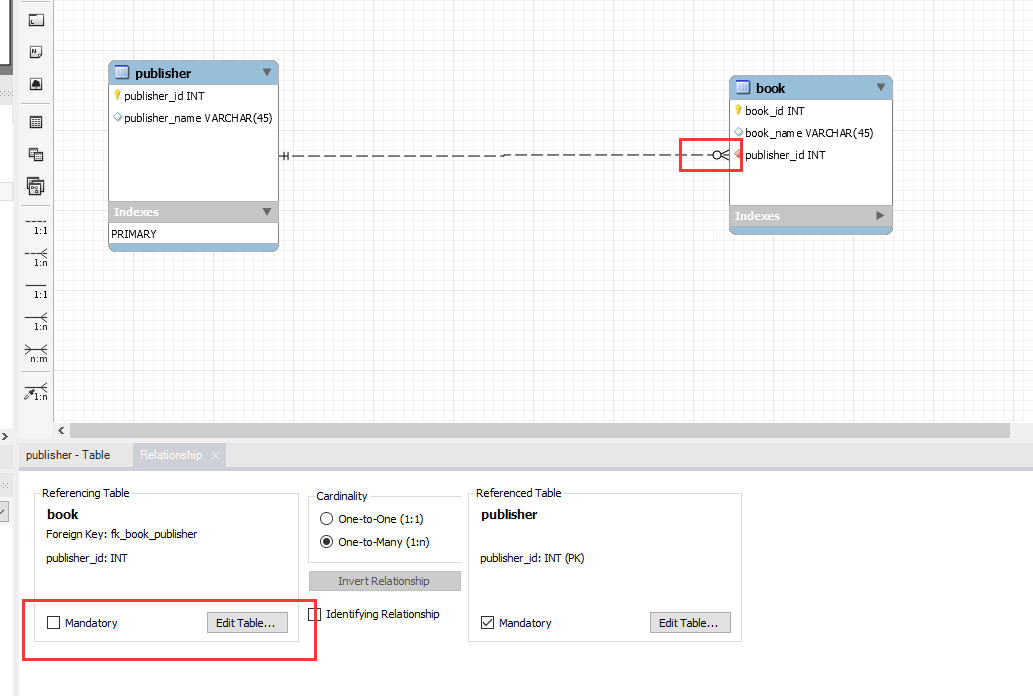Select the Place a New Table tool

click(x=35, y=121)
